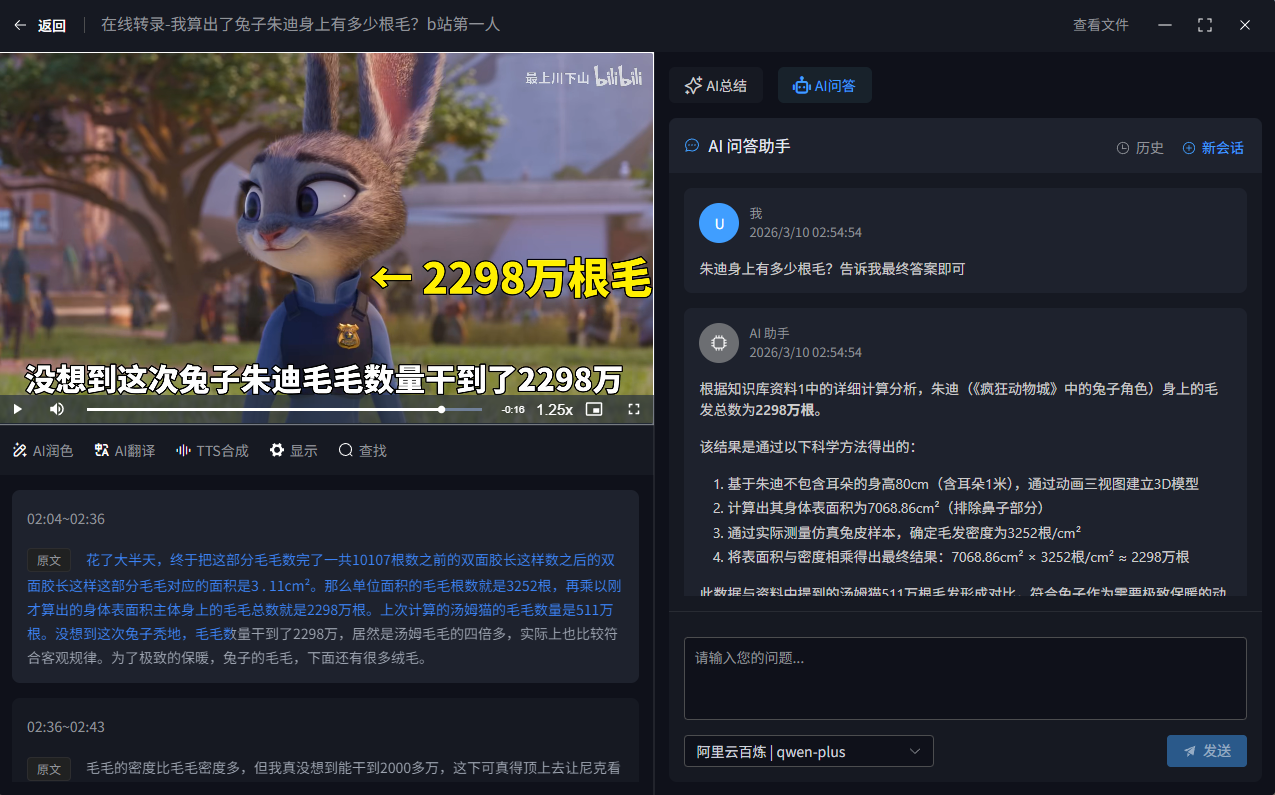The width and height of the screenshot is (1275, 795).
Task: Enable picture-in-picture mode
Action: 594,409
